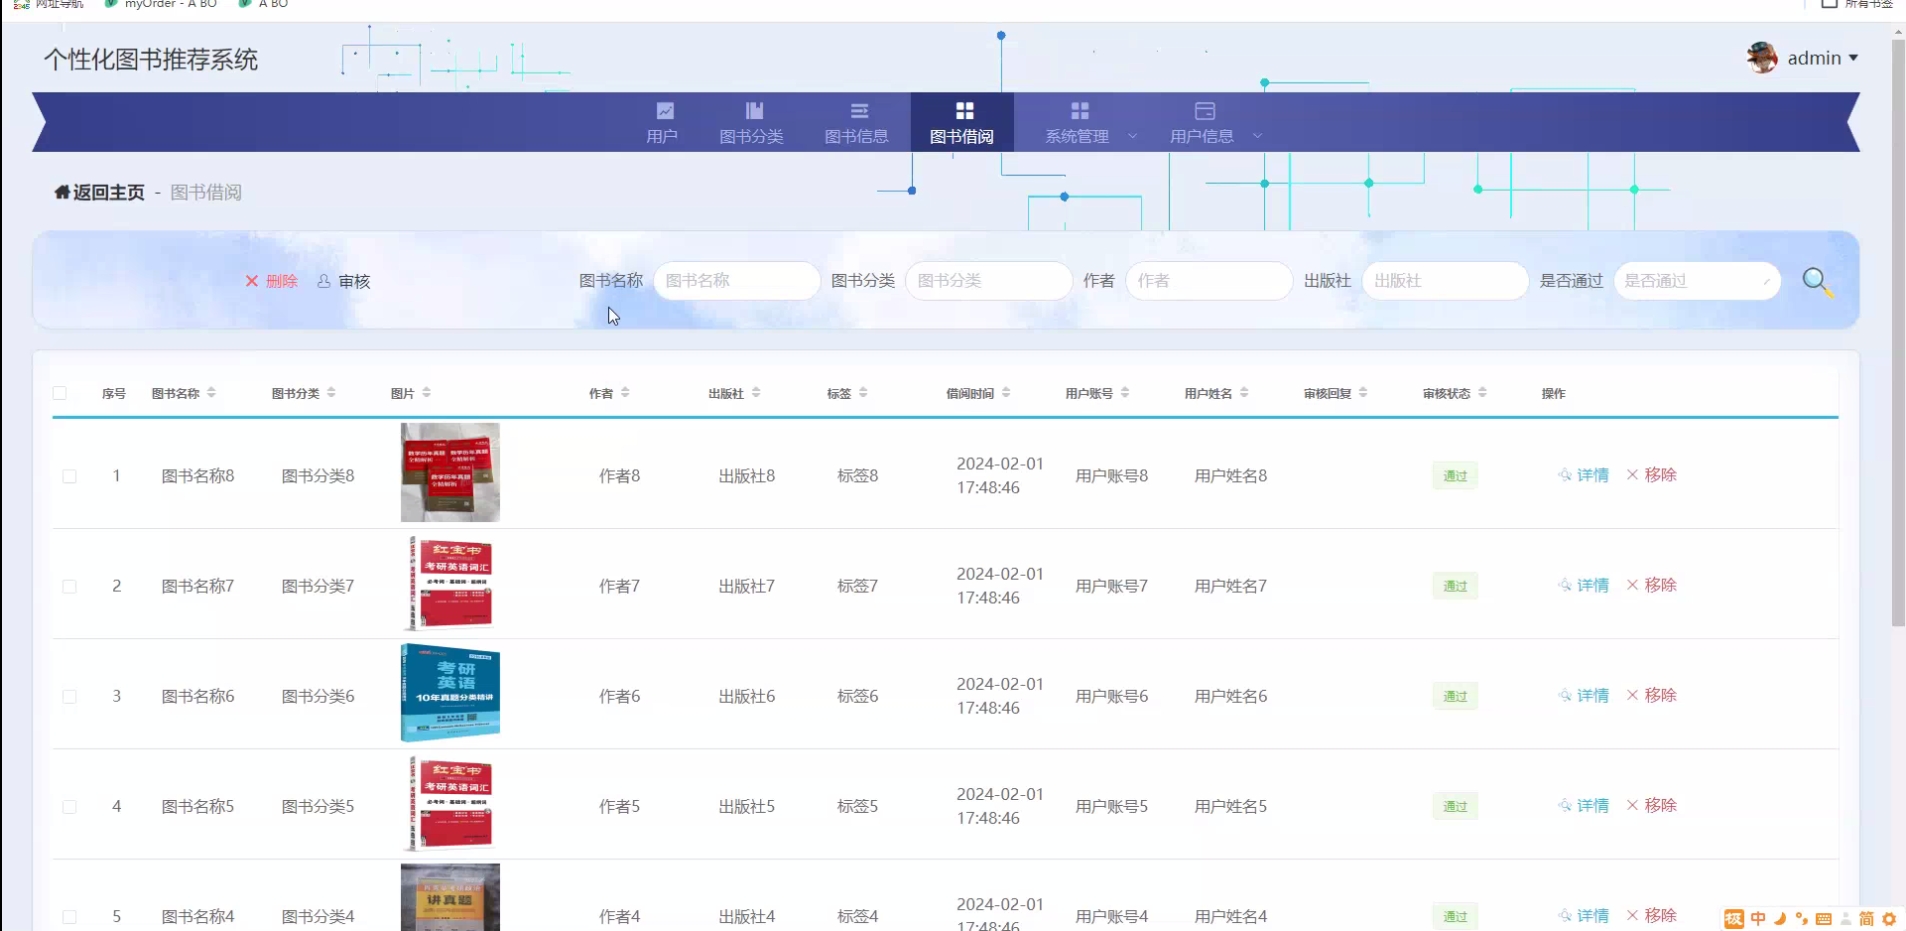This screenshot has width=1906, height=931.
Task: Check the checkbox for row 1
Action: (x=70, y=476)
